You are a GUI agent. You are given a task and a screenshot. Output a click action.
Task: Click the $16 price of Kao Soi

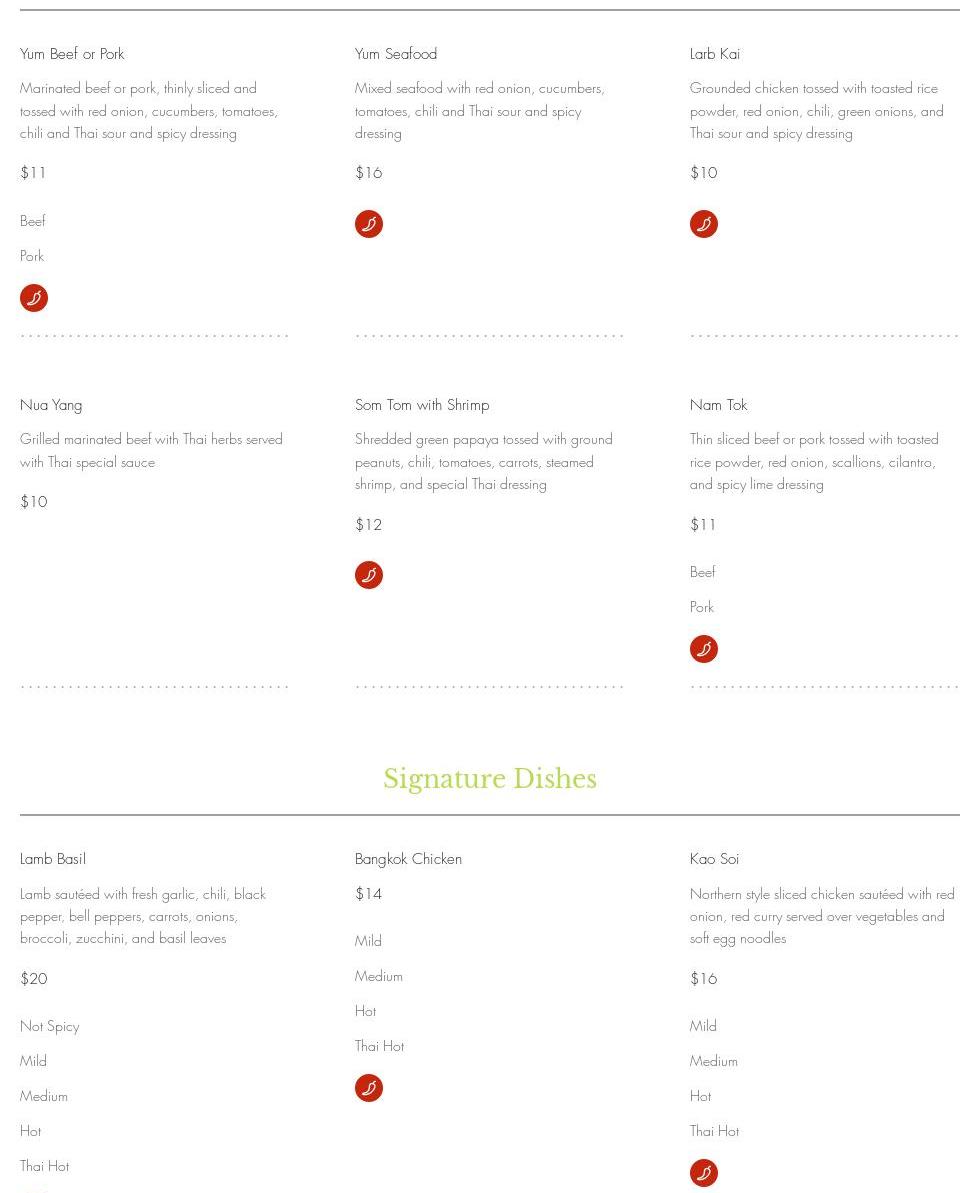pyautogui.click(x=703, y=978)
